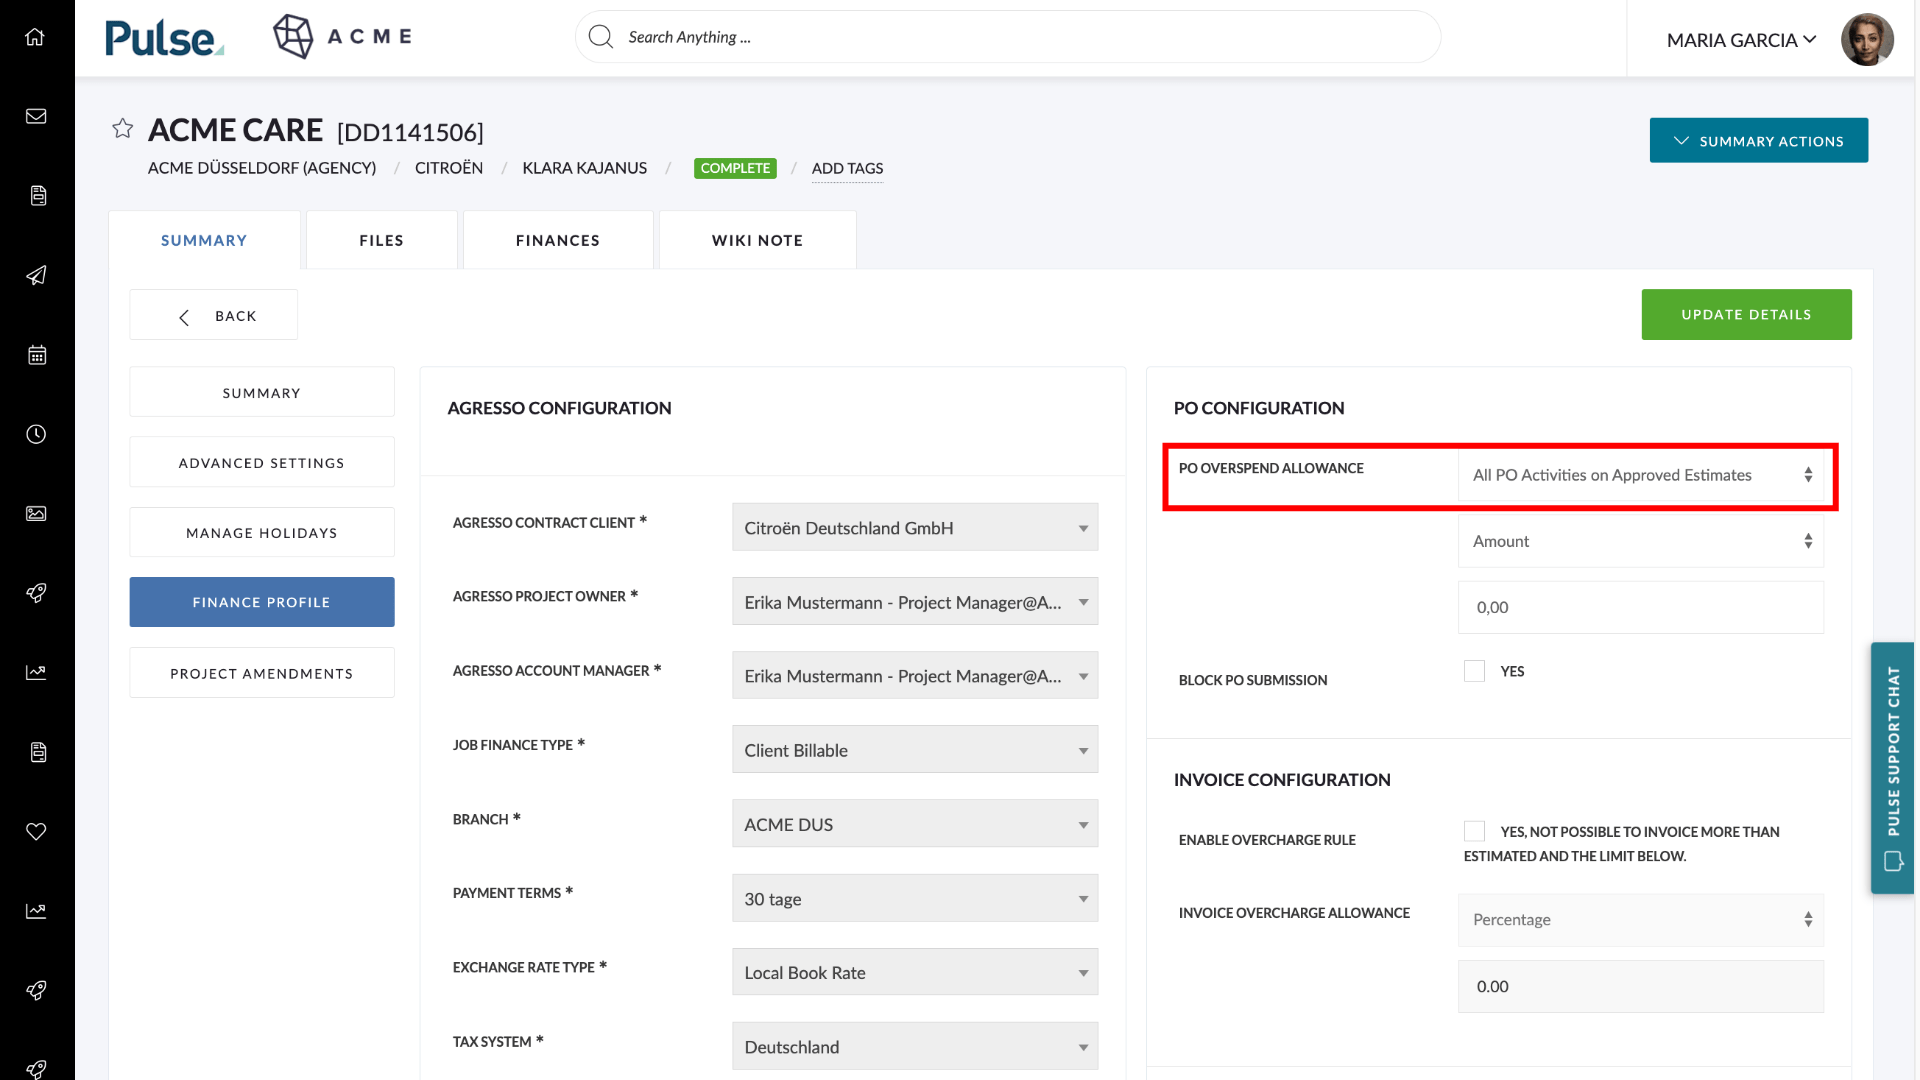
Task: Open the paper plane icon in the sidebar
Action: 36,275
